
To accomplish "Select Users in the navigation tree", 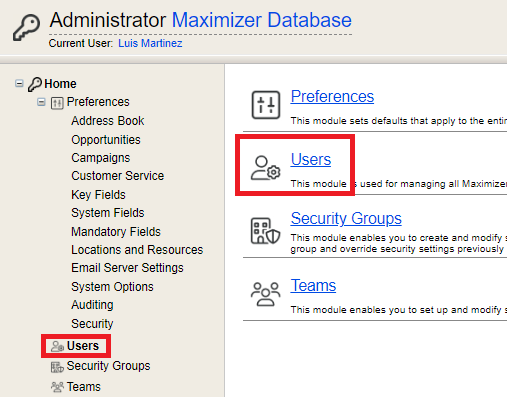I will tap(83, 346).
